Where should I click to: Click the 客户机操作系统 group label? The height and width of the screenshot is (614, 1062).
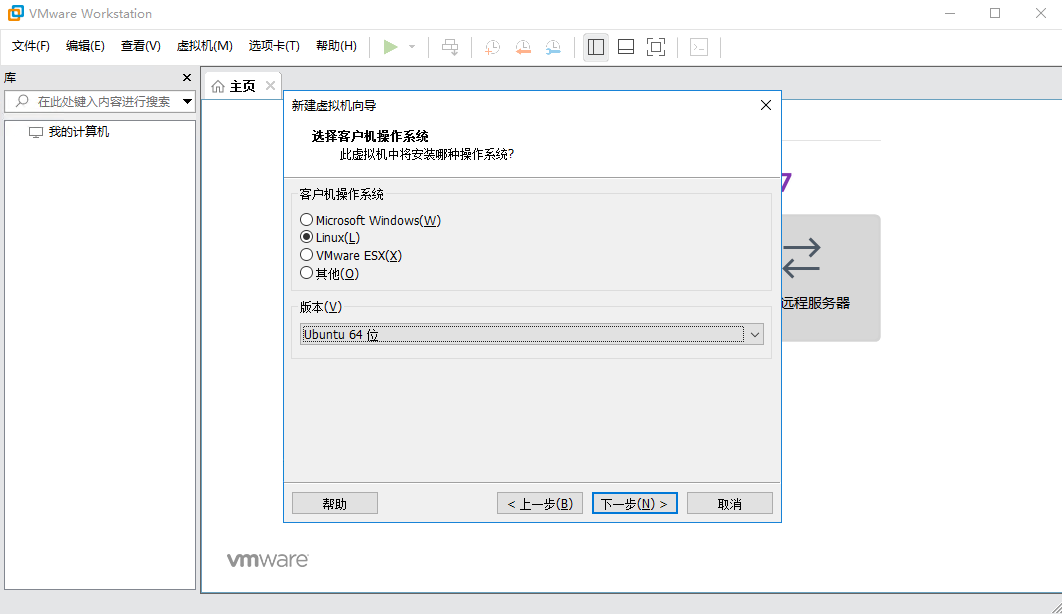(341, 194)
